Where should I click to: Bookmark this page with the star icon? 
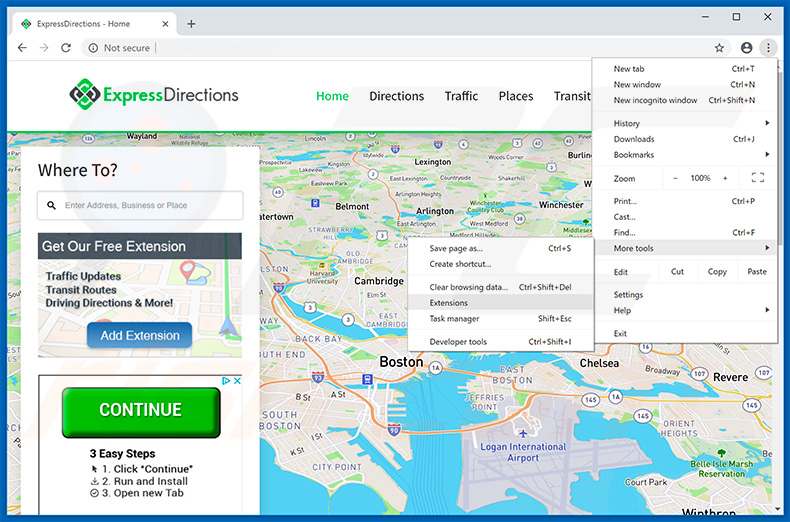coord(719,48)
